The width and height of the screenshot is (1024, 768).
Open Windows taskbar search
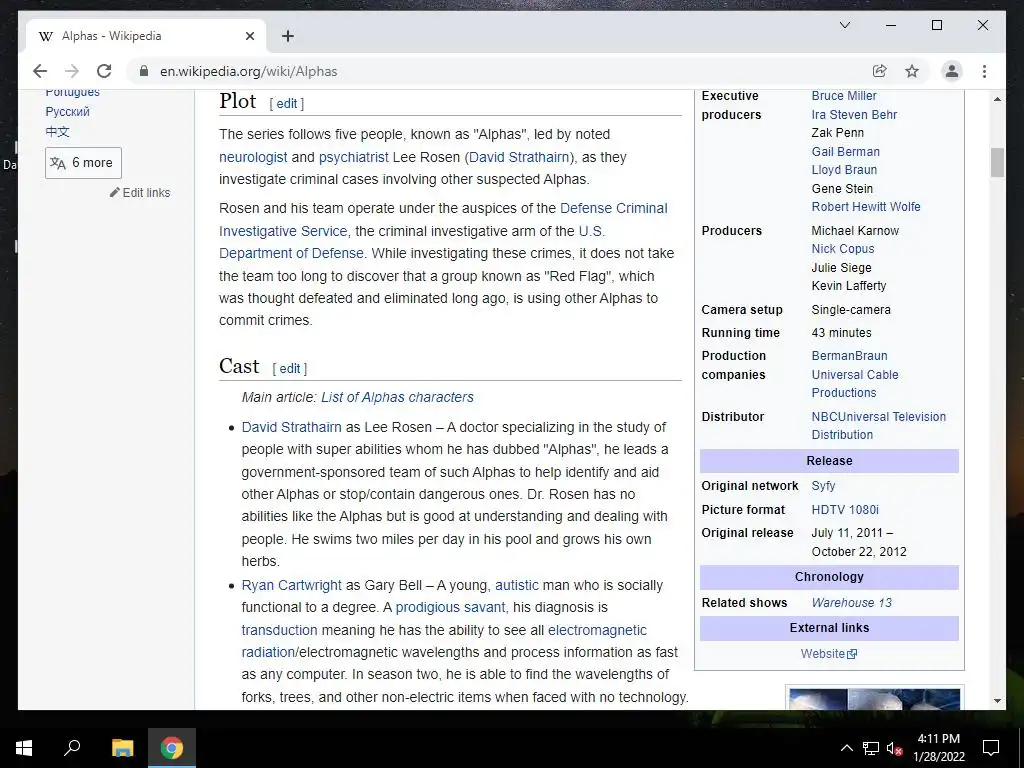point(72,748)
